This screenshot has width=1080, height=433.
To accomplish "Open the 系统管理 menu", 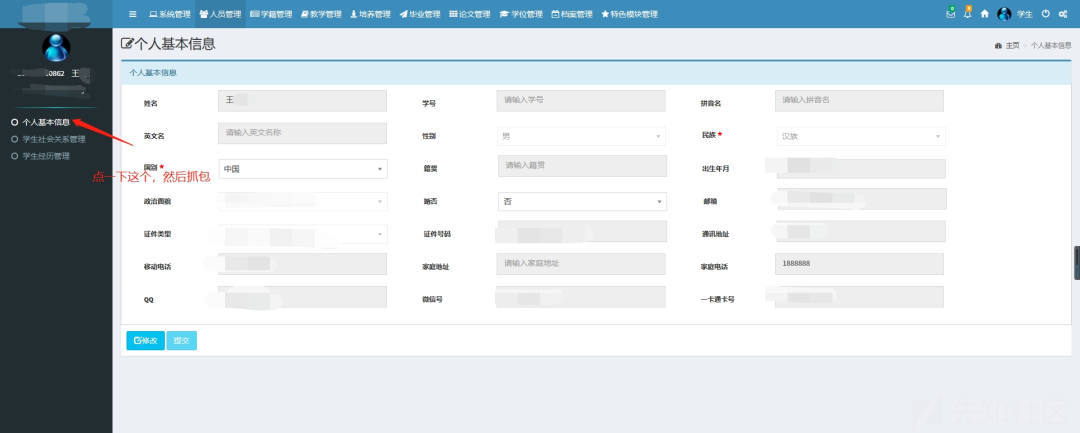I will pos(169,14).
